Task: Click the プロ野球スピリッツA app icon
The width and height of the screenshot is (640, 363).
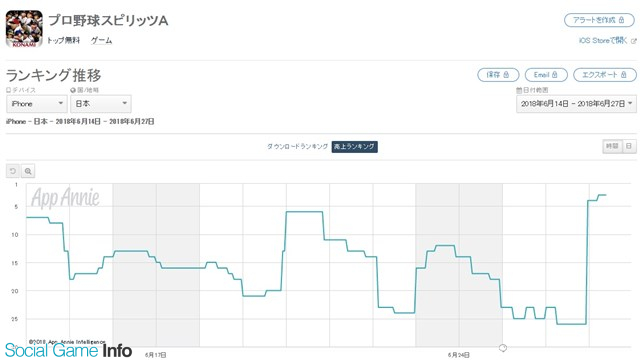Action: point(24,29)
